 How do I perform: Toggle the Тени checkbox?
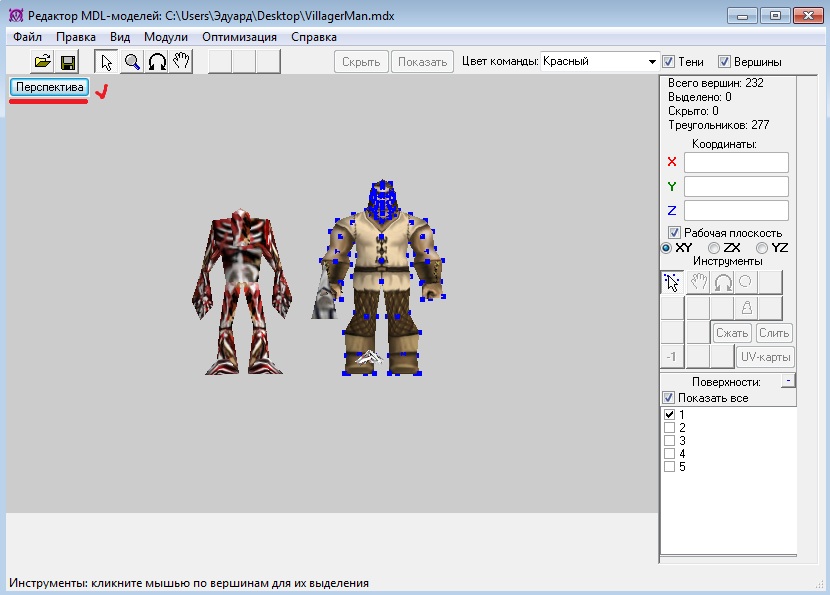[x=669, y=61]
